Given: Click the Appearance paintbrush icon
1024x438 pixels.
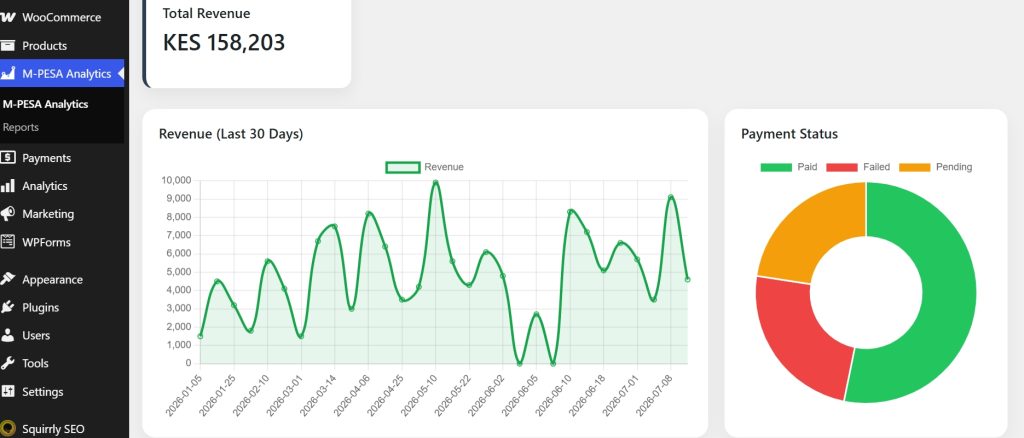Looking at the screenshot, I should pos(7,279).
